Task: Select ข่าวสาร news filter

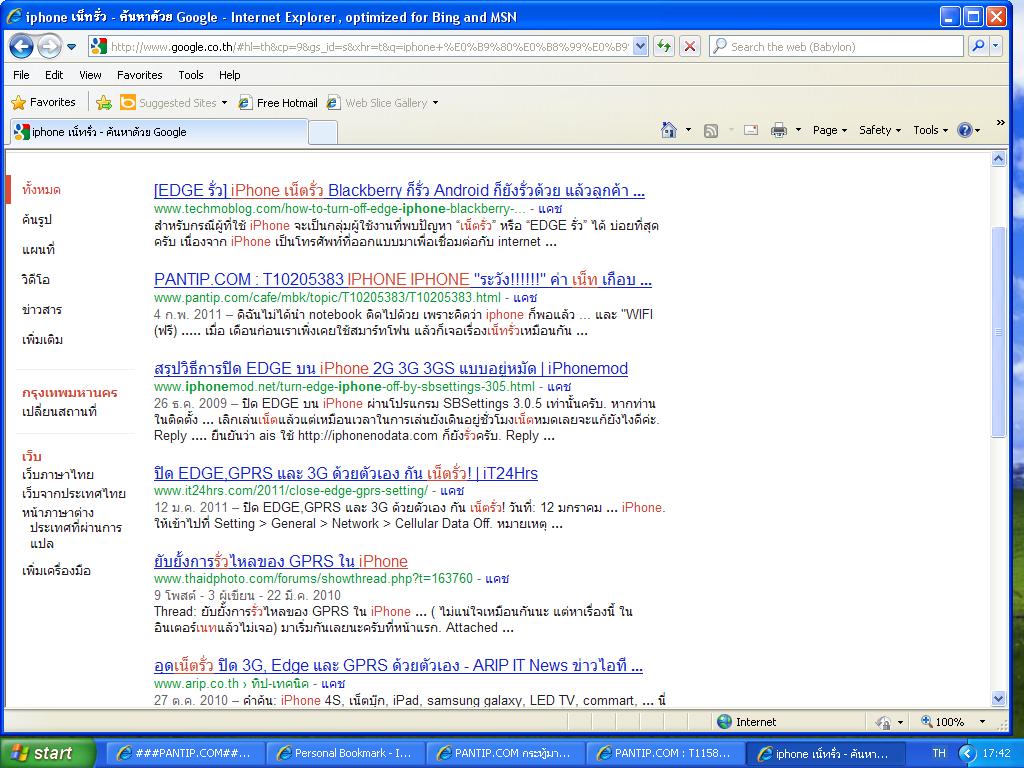Action: [42, 310]
